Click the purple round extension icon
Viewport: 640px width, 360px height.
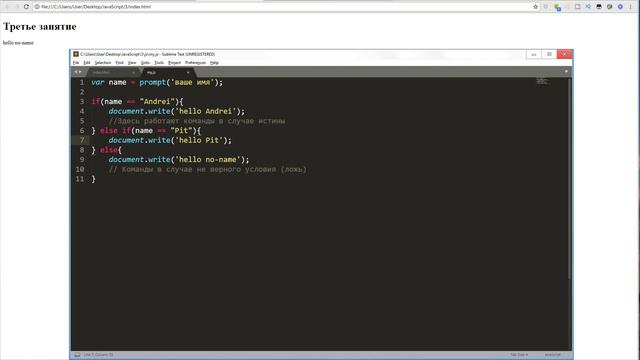(620, 7)
